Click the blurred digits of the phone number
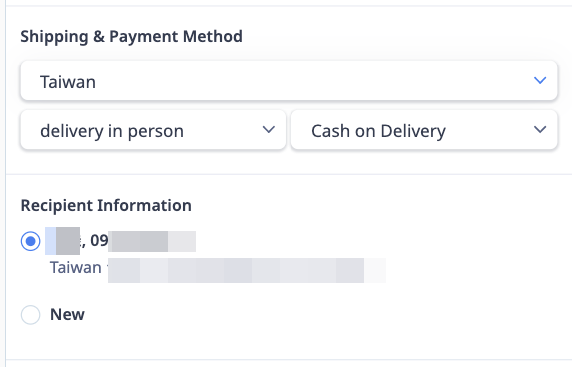This screenshot has height=367, width=572. click(152, 241)
